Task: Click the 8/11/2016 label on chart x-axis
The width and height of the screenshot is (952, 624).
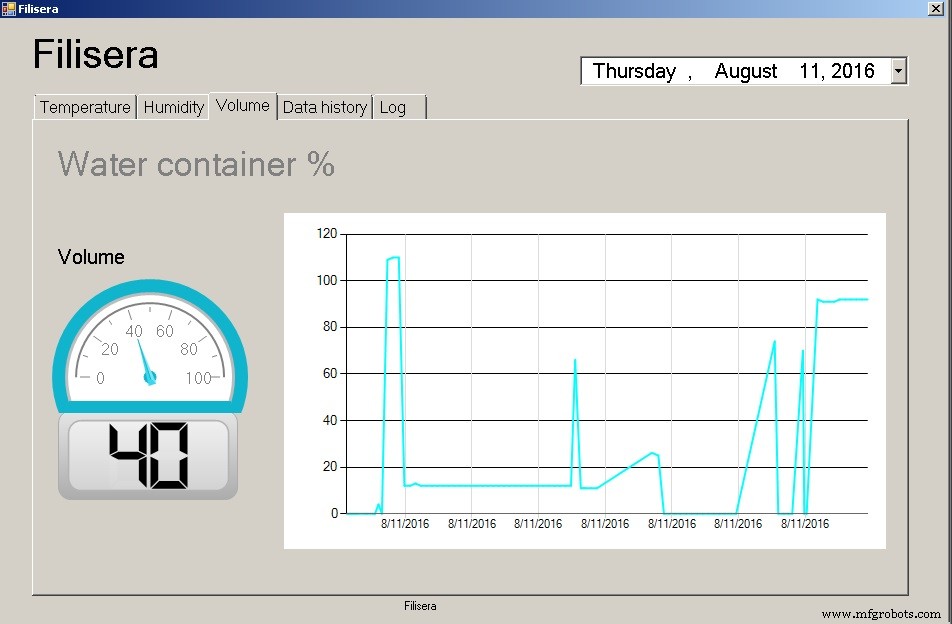Action: [x=404, y=522]
